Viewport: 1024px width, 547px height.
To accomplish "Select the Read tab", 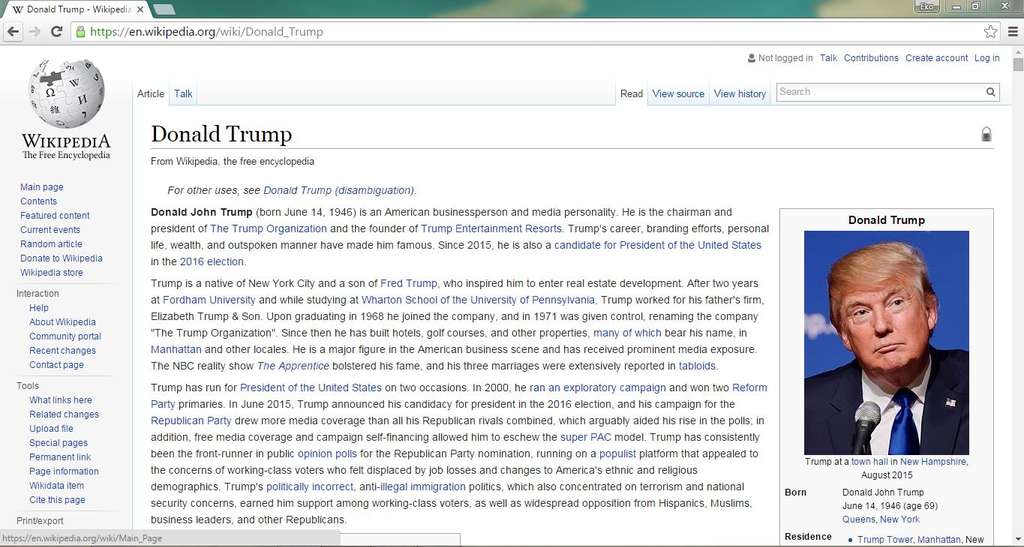I will (x=632, y=93).
